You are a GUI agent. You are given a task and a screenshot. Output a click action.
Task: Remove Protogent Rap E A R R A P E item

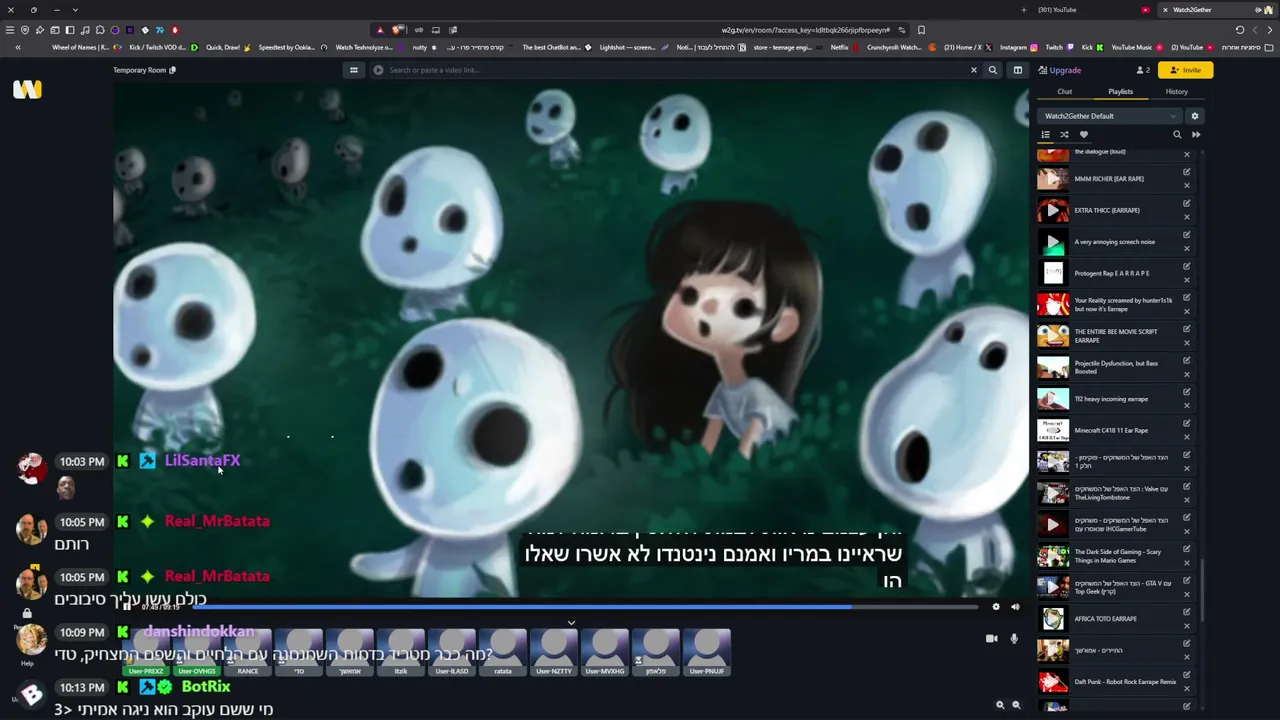coord(1187,280)
